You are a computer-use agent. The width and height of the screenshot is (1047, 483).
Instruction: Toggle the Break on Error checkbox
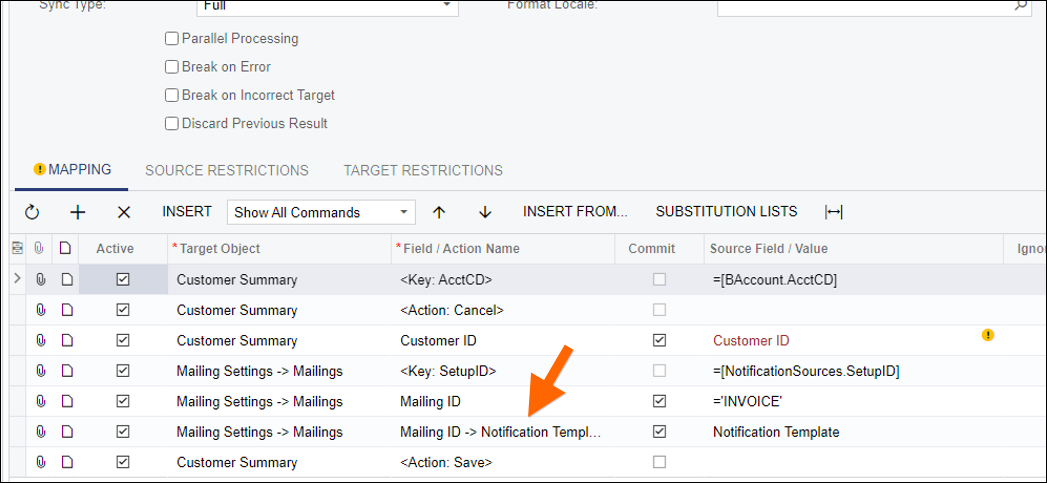tap(171, 67)
